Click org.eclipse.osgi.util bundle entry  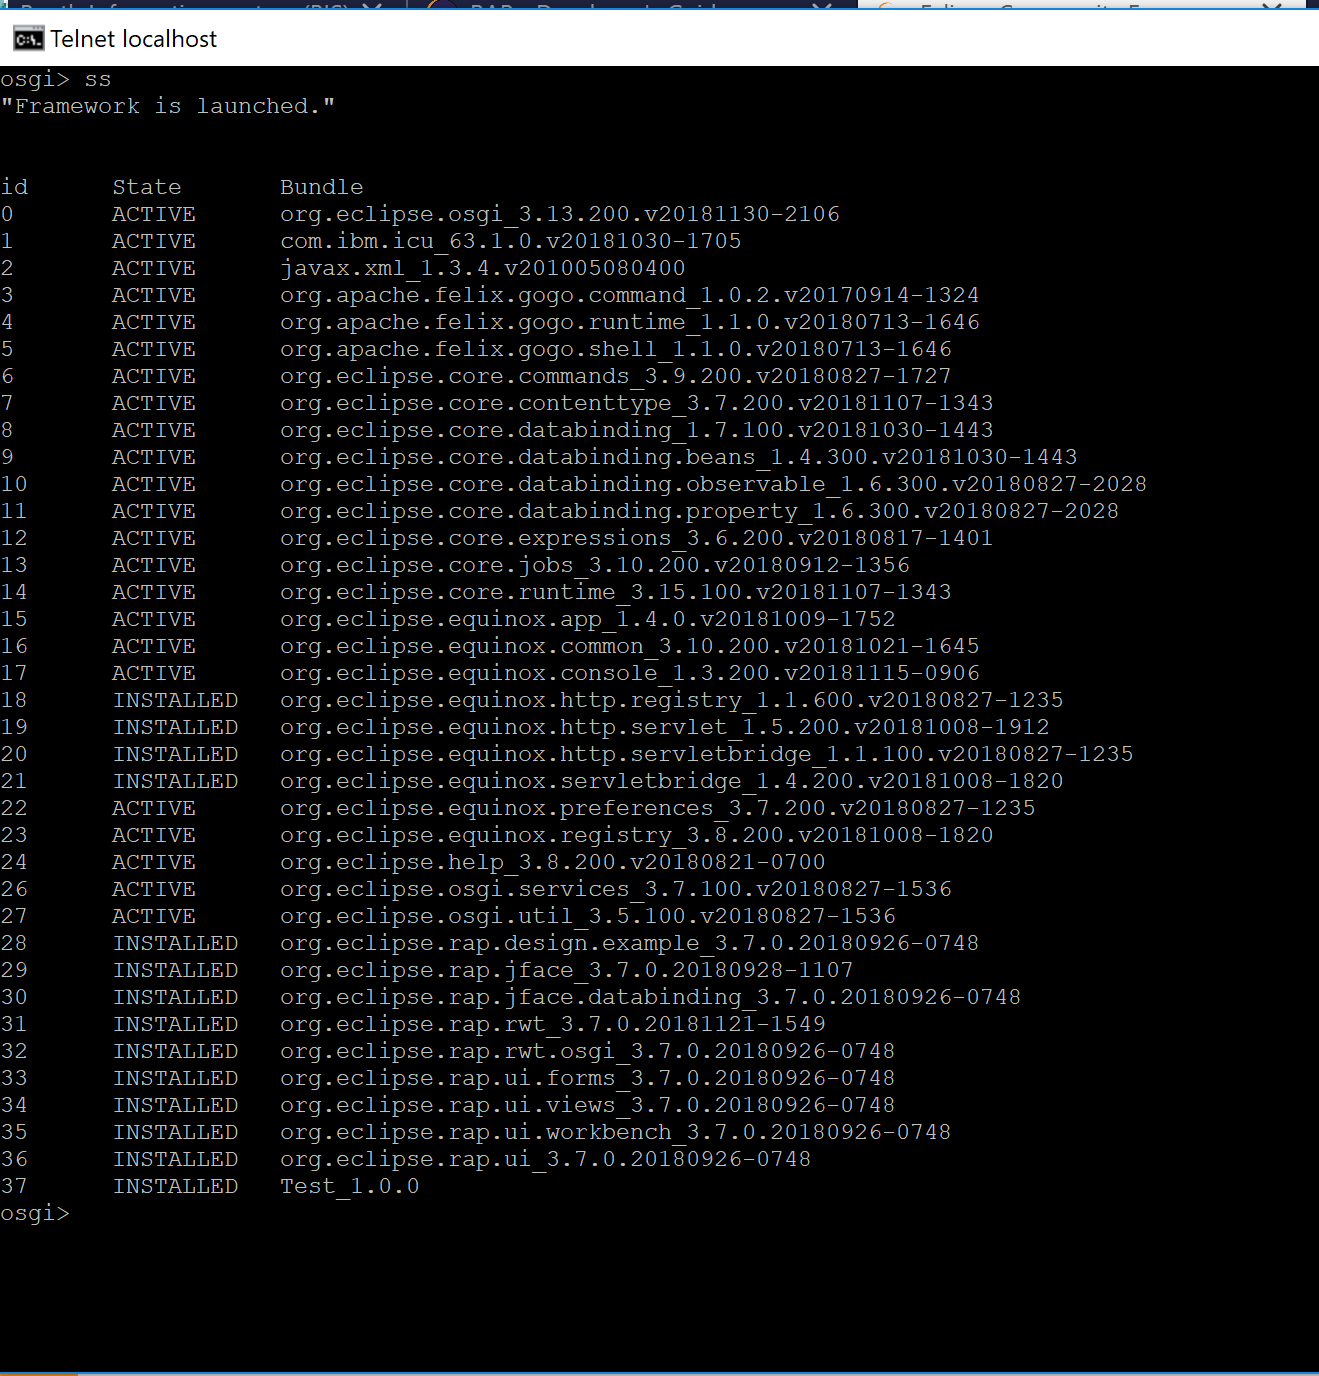tap(588, 916)
